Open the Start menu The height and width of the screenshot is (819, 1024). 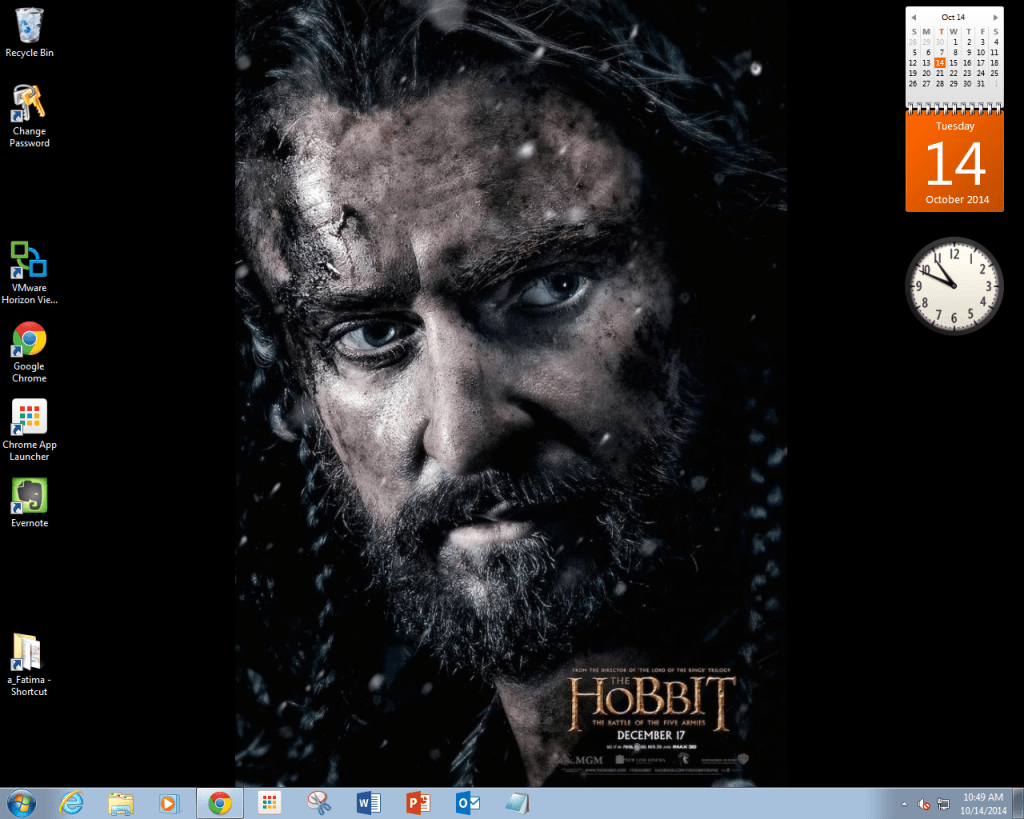coord(20,802)
